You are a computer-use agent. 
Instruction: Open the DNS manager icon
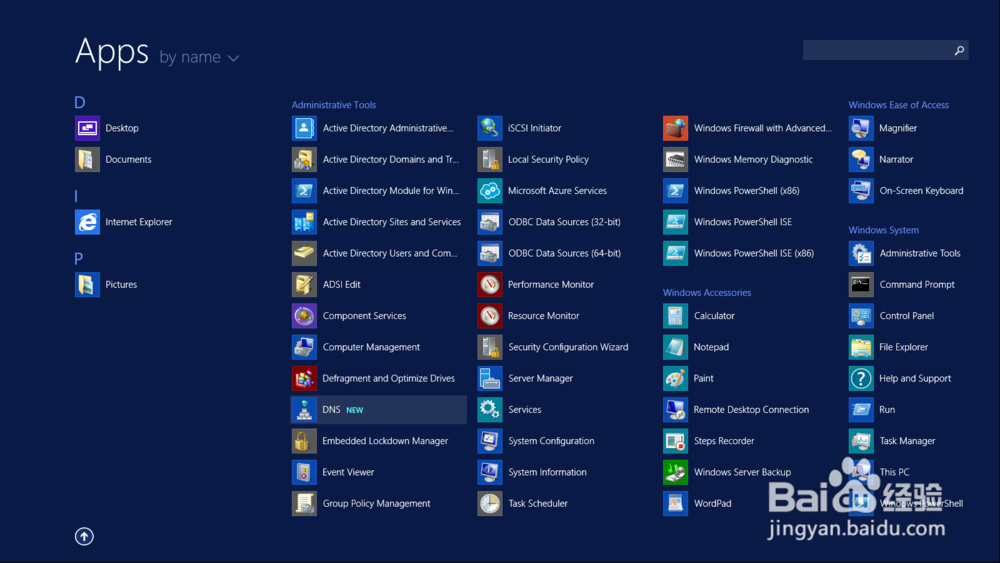coord(304,409)
